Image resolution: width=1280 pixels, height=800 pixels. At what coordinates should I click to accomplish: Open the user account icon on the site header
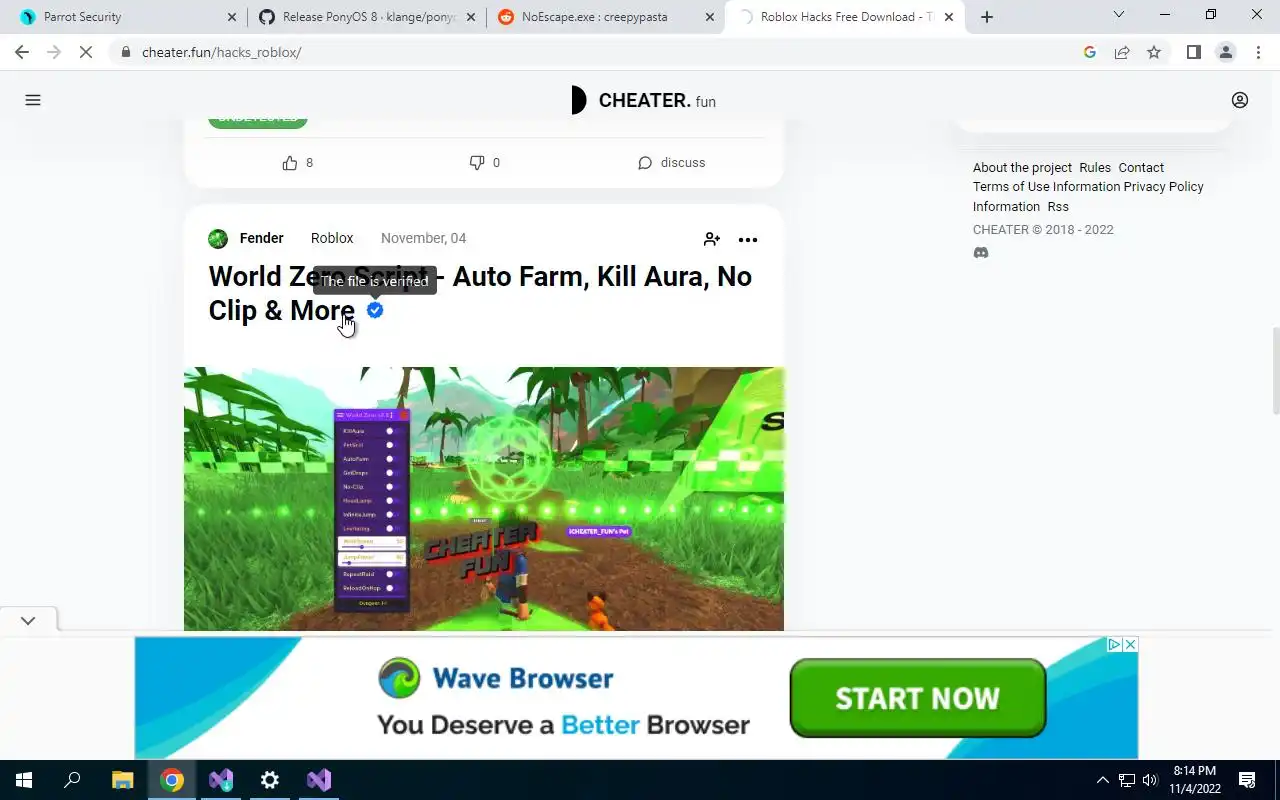[1240, 100]
